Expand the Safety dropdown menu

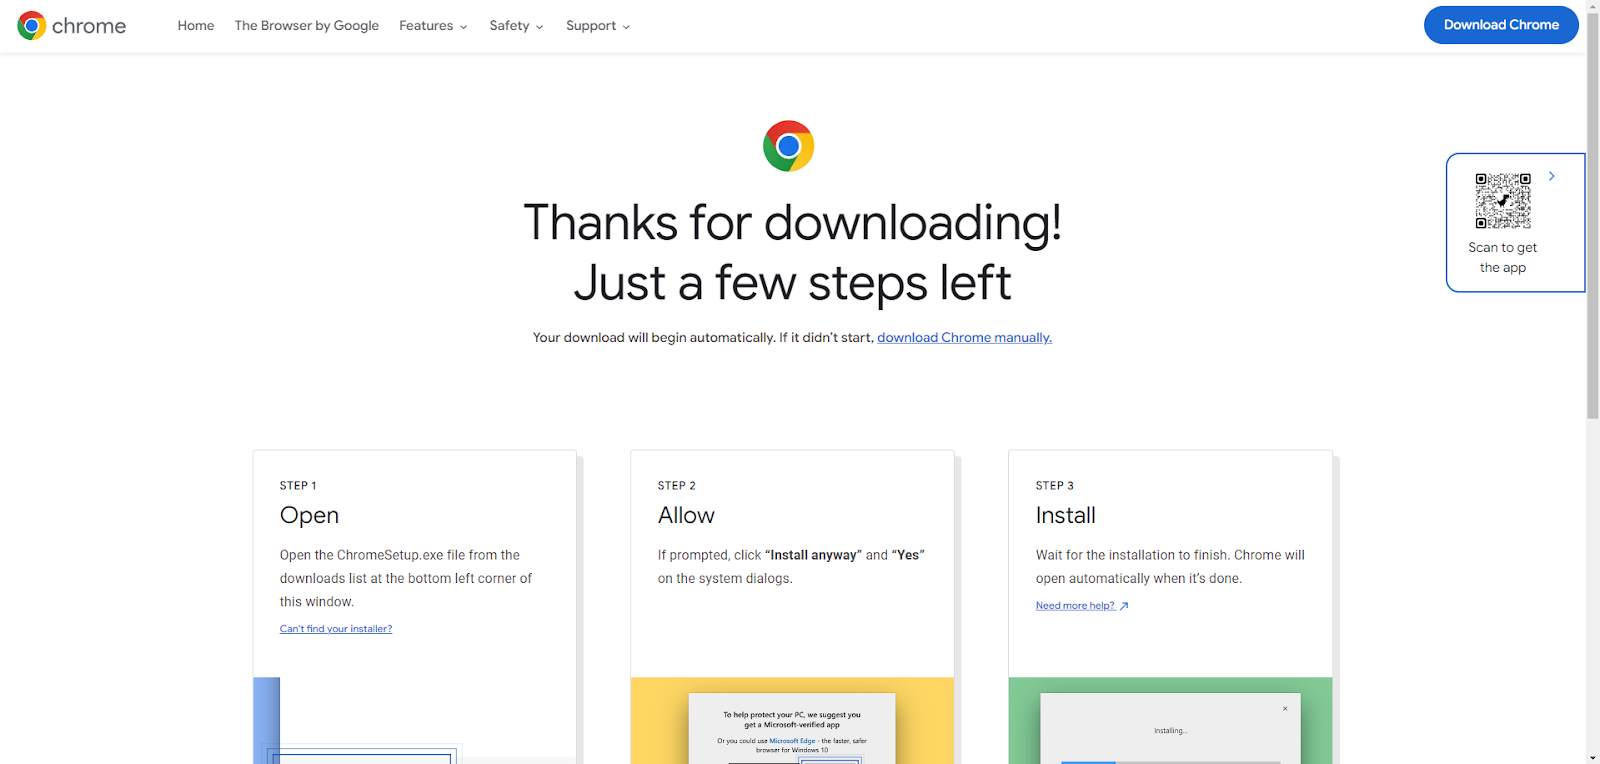pyautogui.click(x=516, y=26)
